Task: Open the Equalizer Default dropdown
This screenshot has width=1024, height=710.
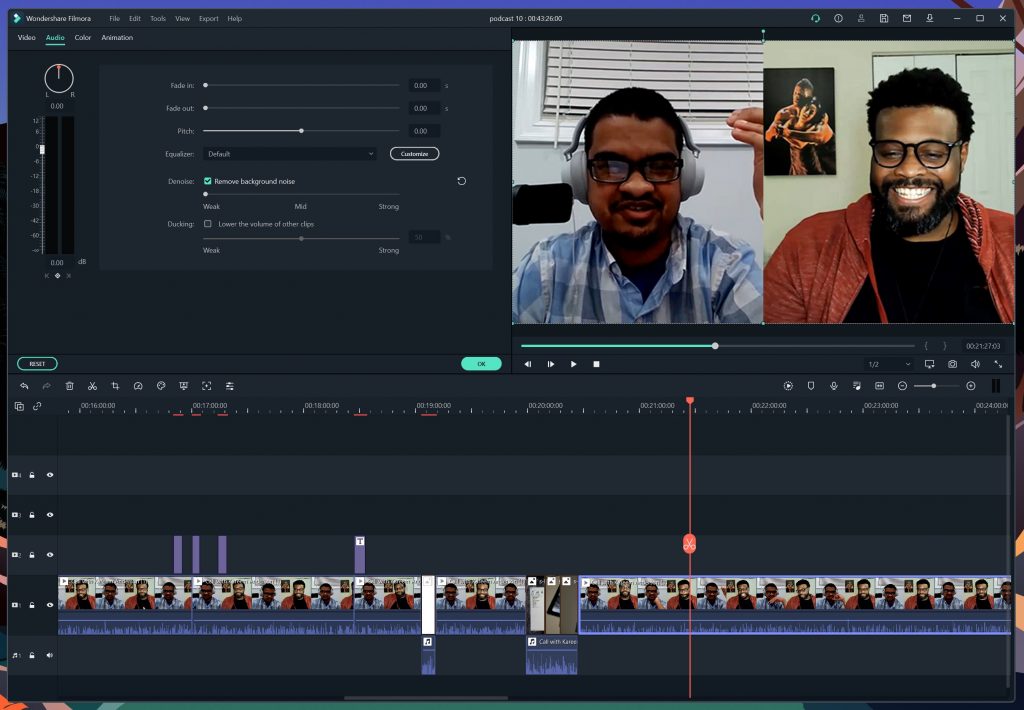Action: [x=290, y=154]
